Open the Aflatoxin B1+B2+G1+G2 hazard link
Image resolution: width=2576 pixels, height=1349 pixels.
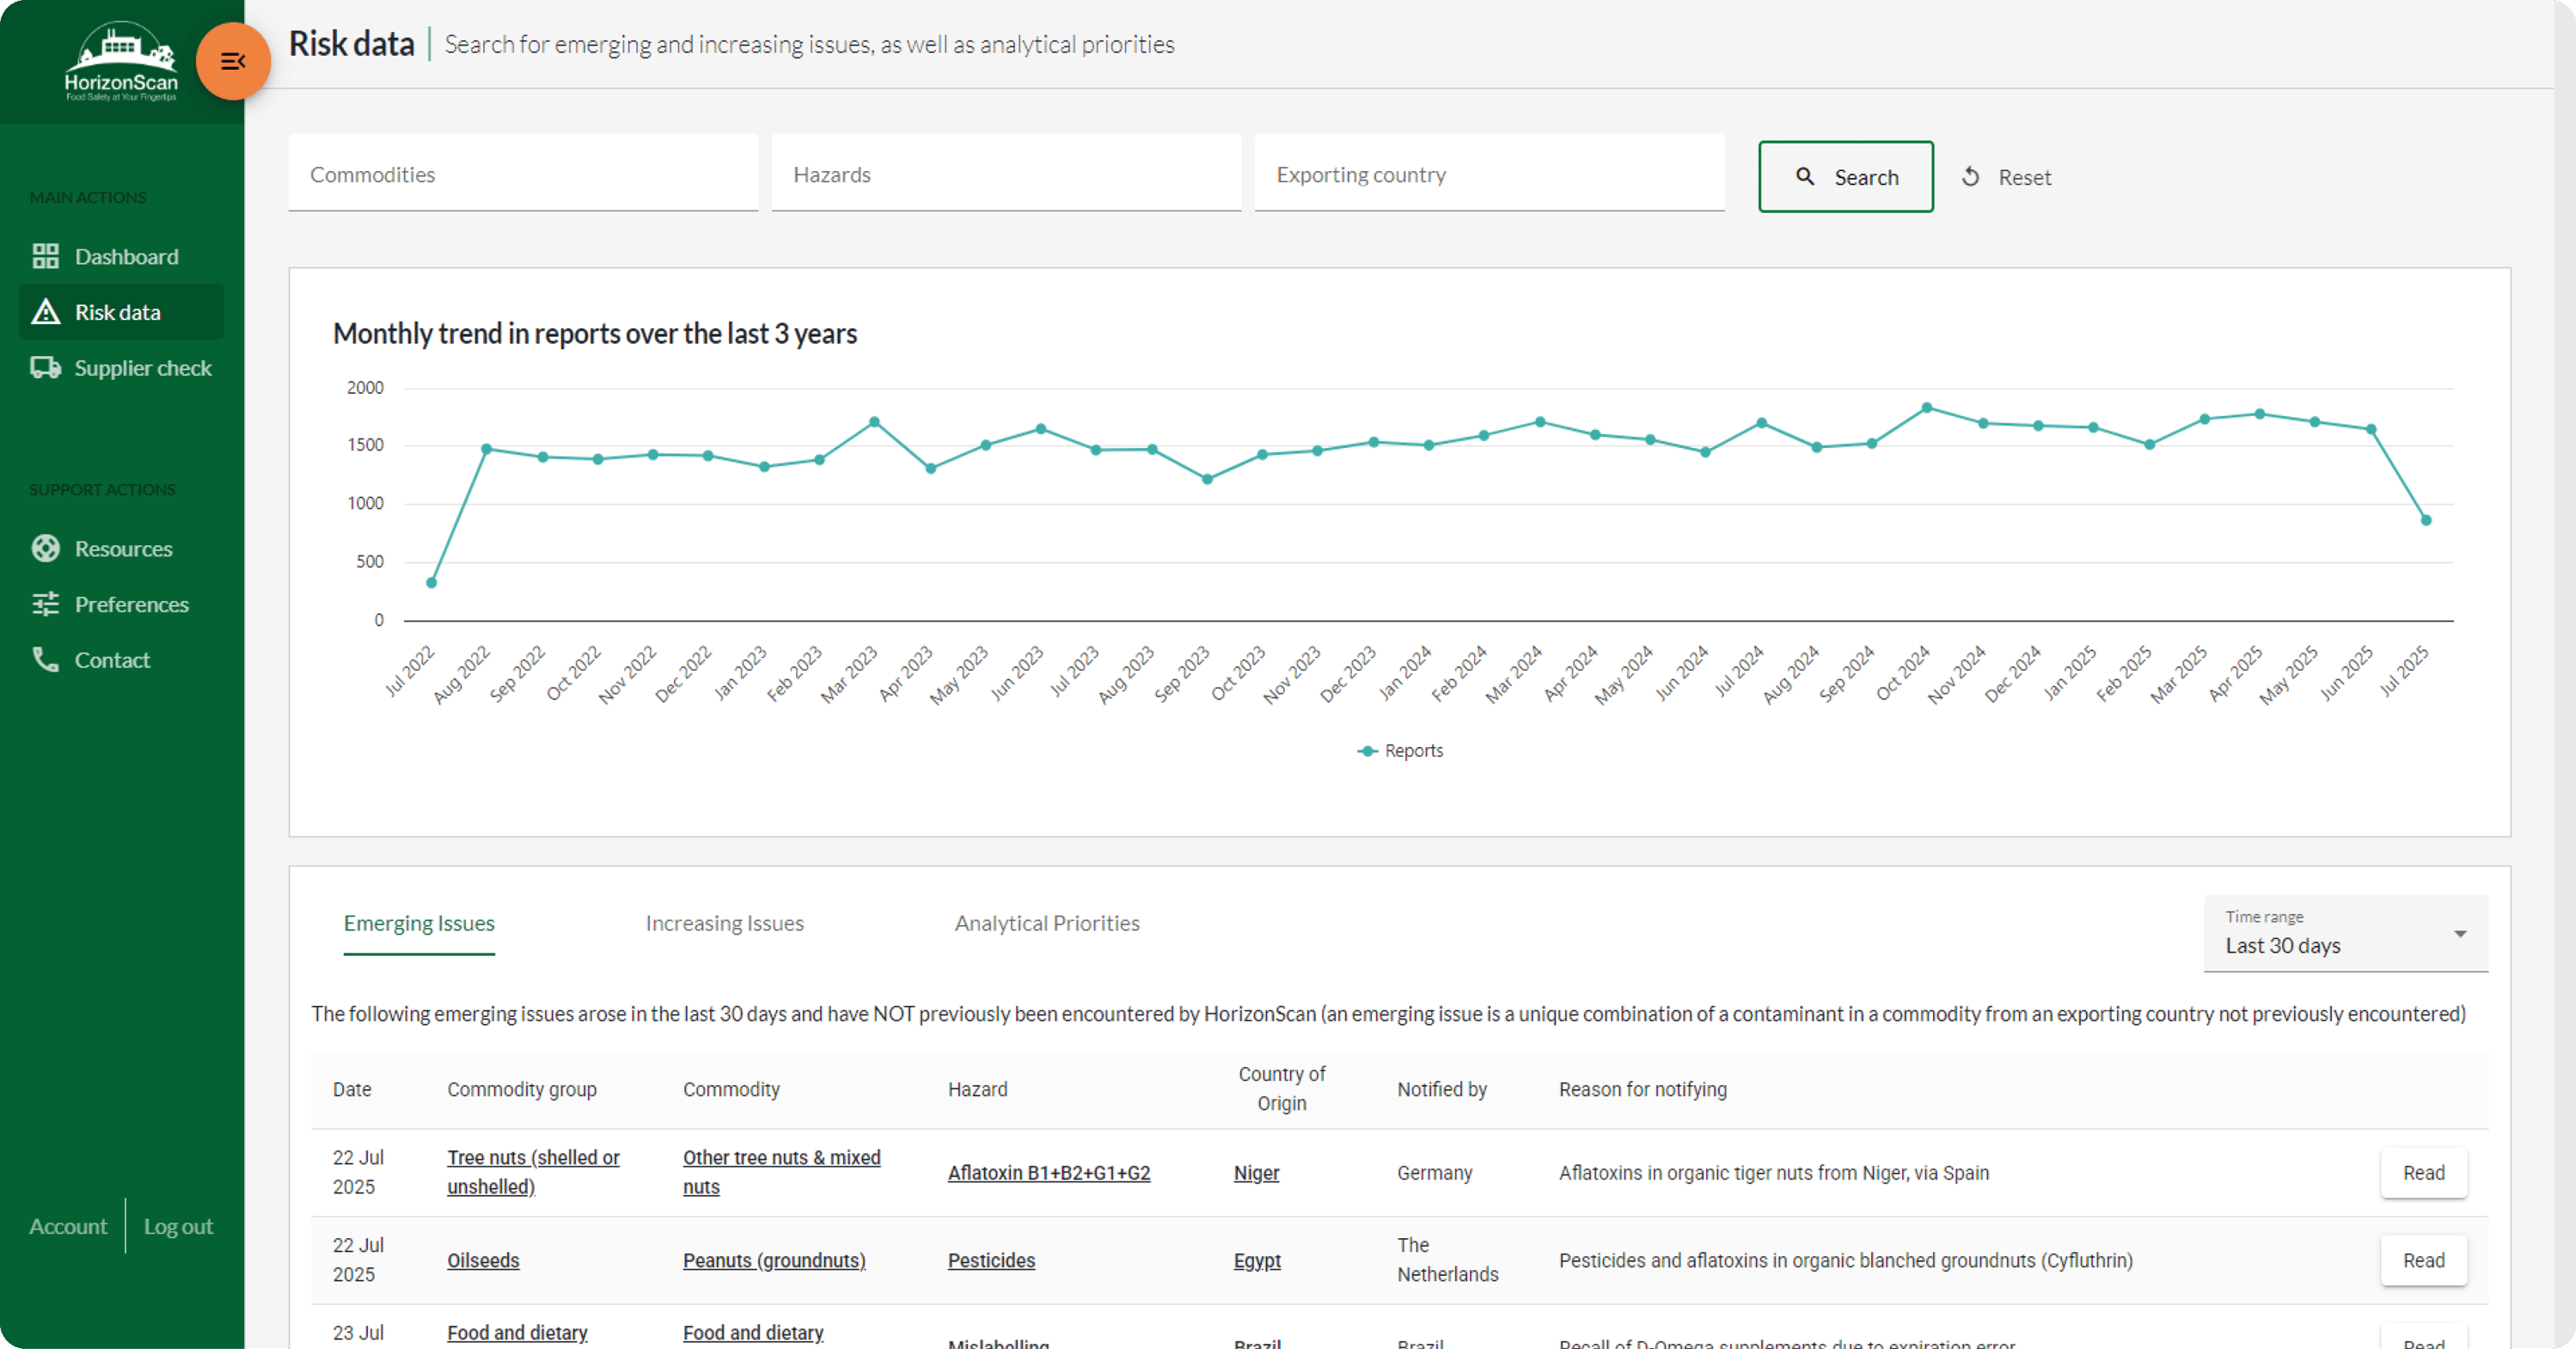[x=1048, y=1173]
